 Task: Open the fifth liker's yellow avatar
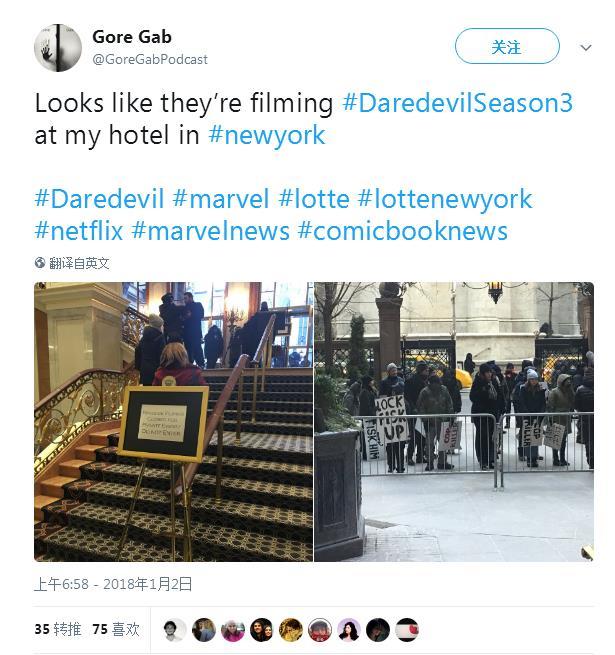pyautogui.click(x=291, y=630)
